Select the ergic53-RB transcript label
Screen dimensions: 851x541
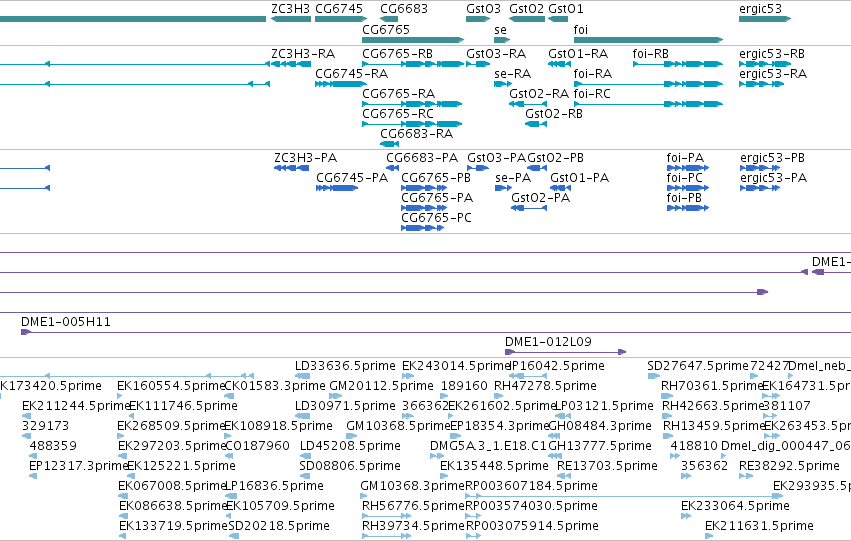(772, 54)
